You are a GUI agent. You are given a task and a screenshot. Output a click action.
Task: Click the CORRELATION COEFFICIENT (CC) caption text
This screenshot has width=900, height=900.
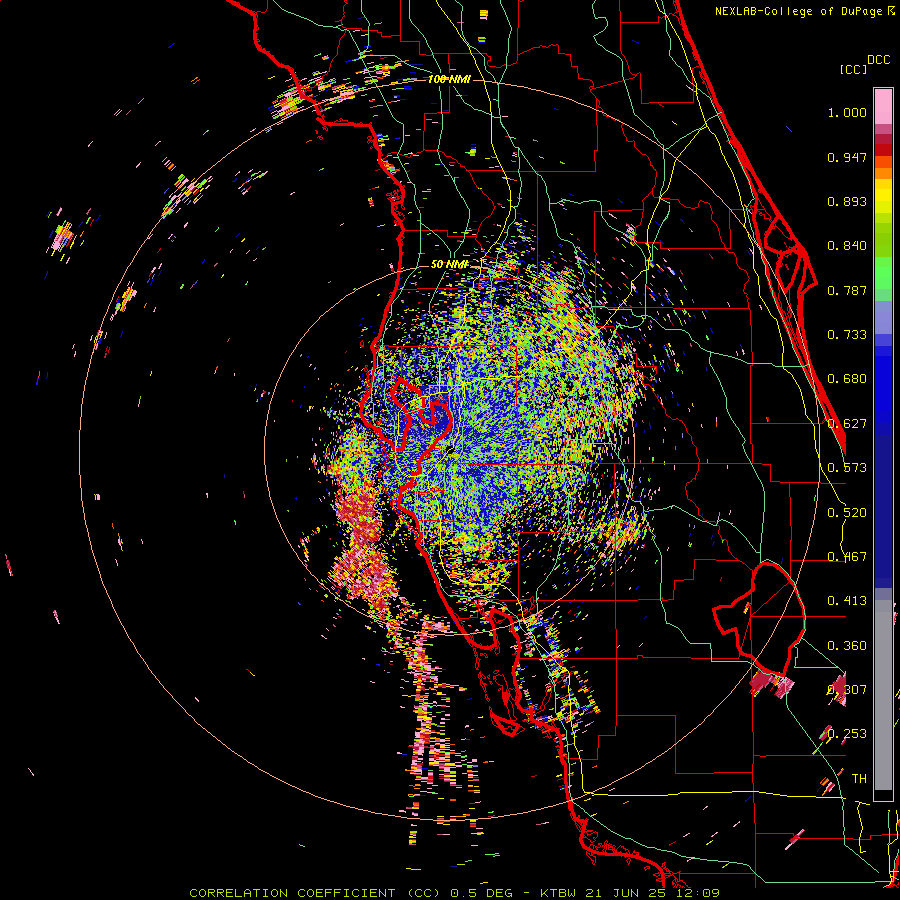click(315, 893)
